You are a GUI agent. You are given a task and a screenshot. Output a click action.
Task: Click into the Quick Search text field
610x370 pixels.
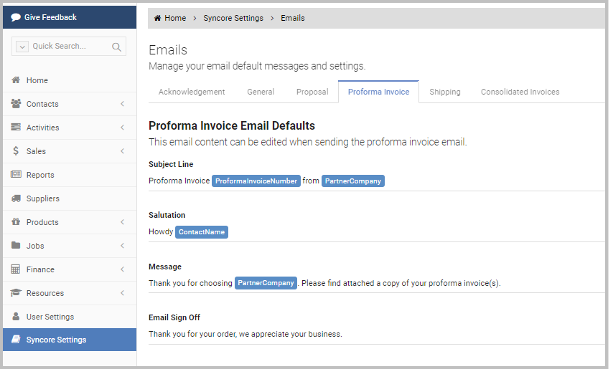(69, 46)
